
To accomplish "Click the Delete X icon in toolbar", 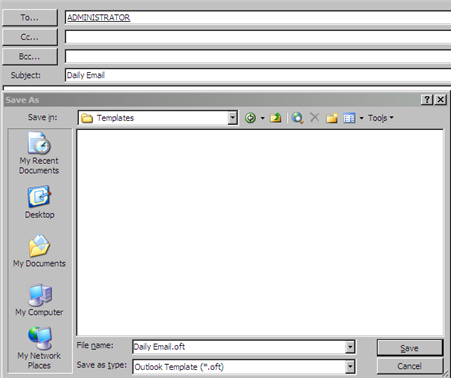I will click(x=314, y=117).
